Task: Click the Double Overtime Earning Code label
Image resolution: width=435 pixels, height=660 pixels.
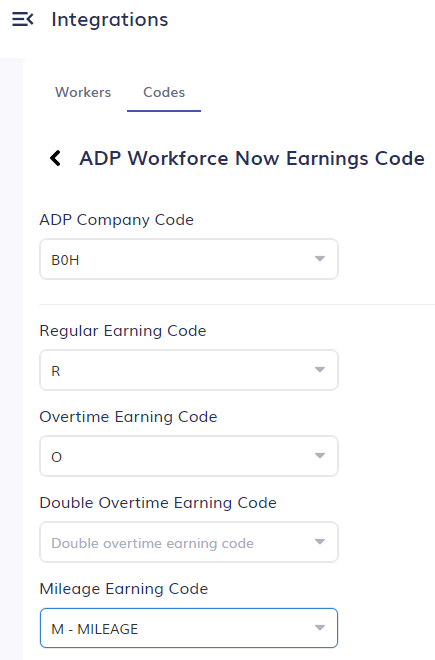Action: 158,503
